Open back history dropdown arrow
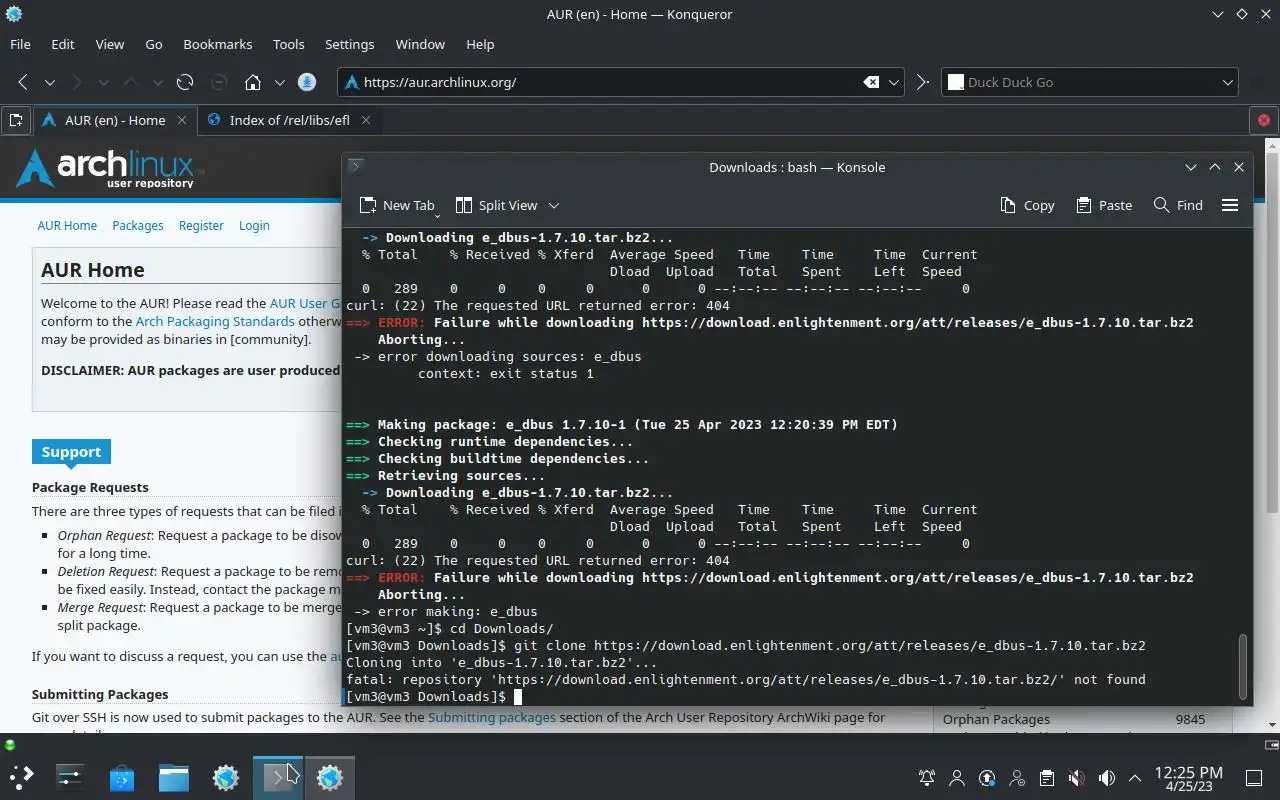Screen dimensions: 1280x800 pos(49,82)
